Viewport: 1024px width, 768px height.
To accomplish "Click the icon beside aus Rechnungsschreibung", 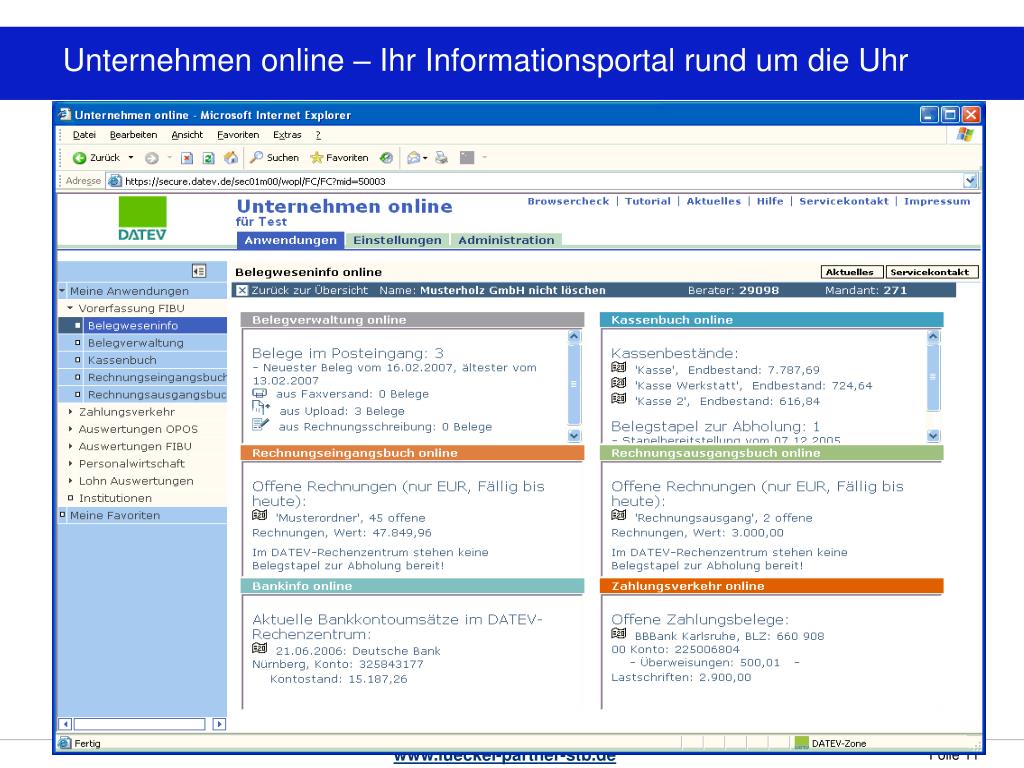I will pos(261,424).
